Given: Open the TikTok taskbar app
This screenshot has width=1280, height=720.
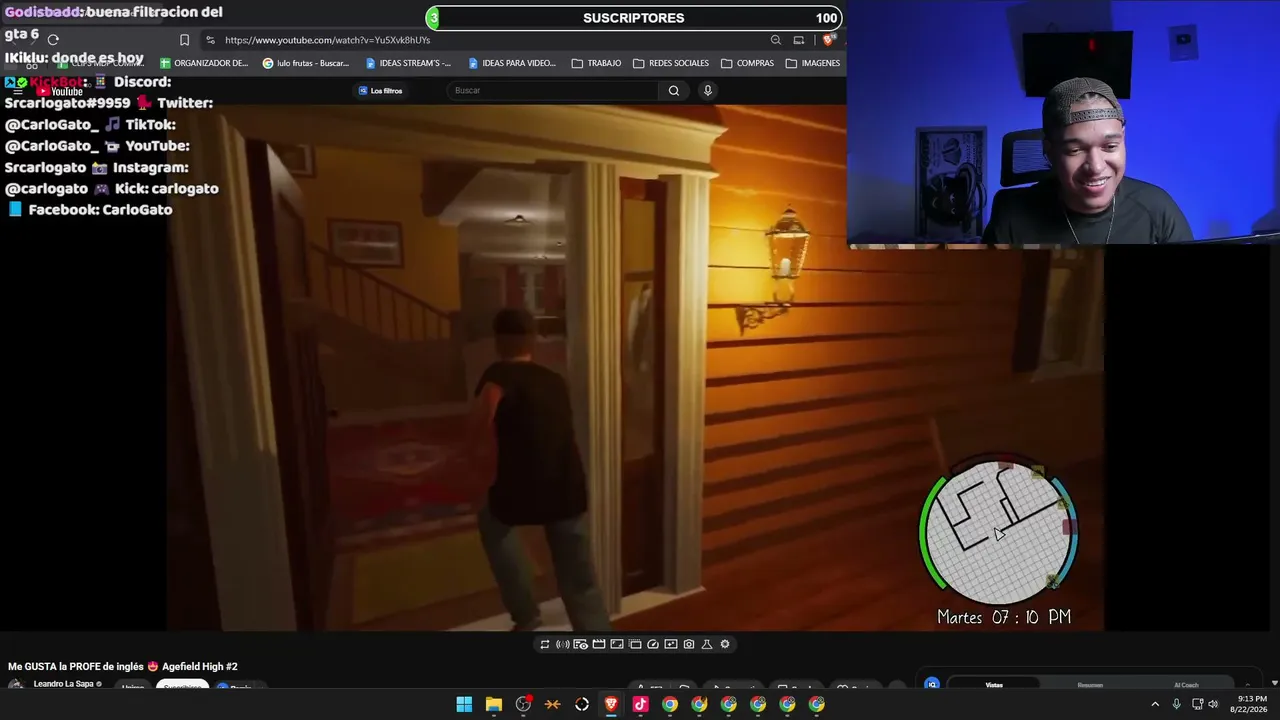Looking at the screenshot, I should 641,704.
